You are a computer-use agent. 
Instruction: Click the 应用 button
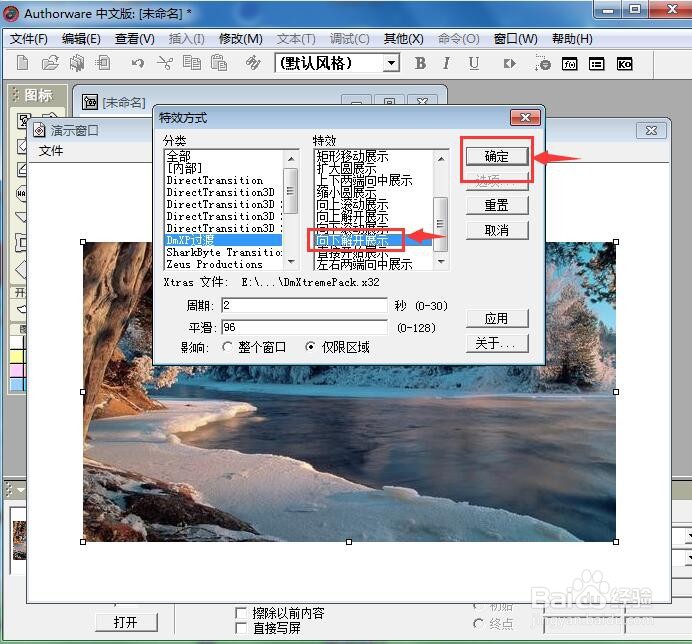coord(496,318)
